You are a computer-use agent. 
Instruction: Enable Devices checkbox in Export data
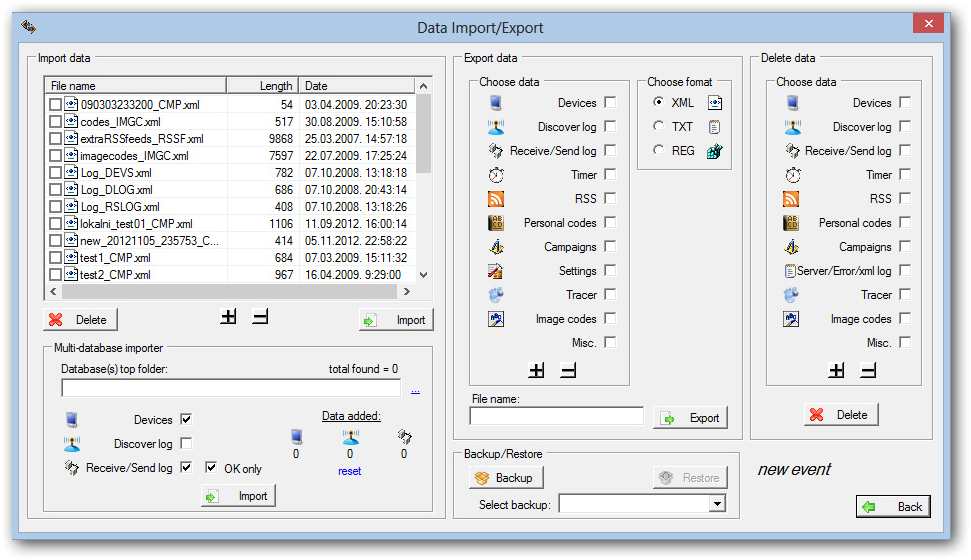pyautogui.click(x=610, y=102)
